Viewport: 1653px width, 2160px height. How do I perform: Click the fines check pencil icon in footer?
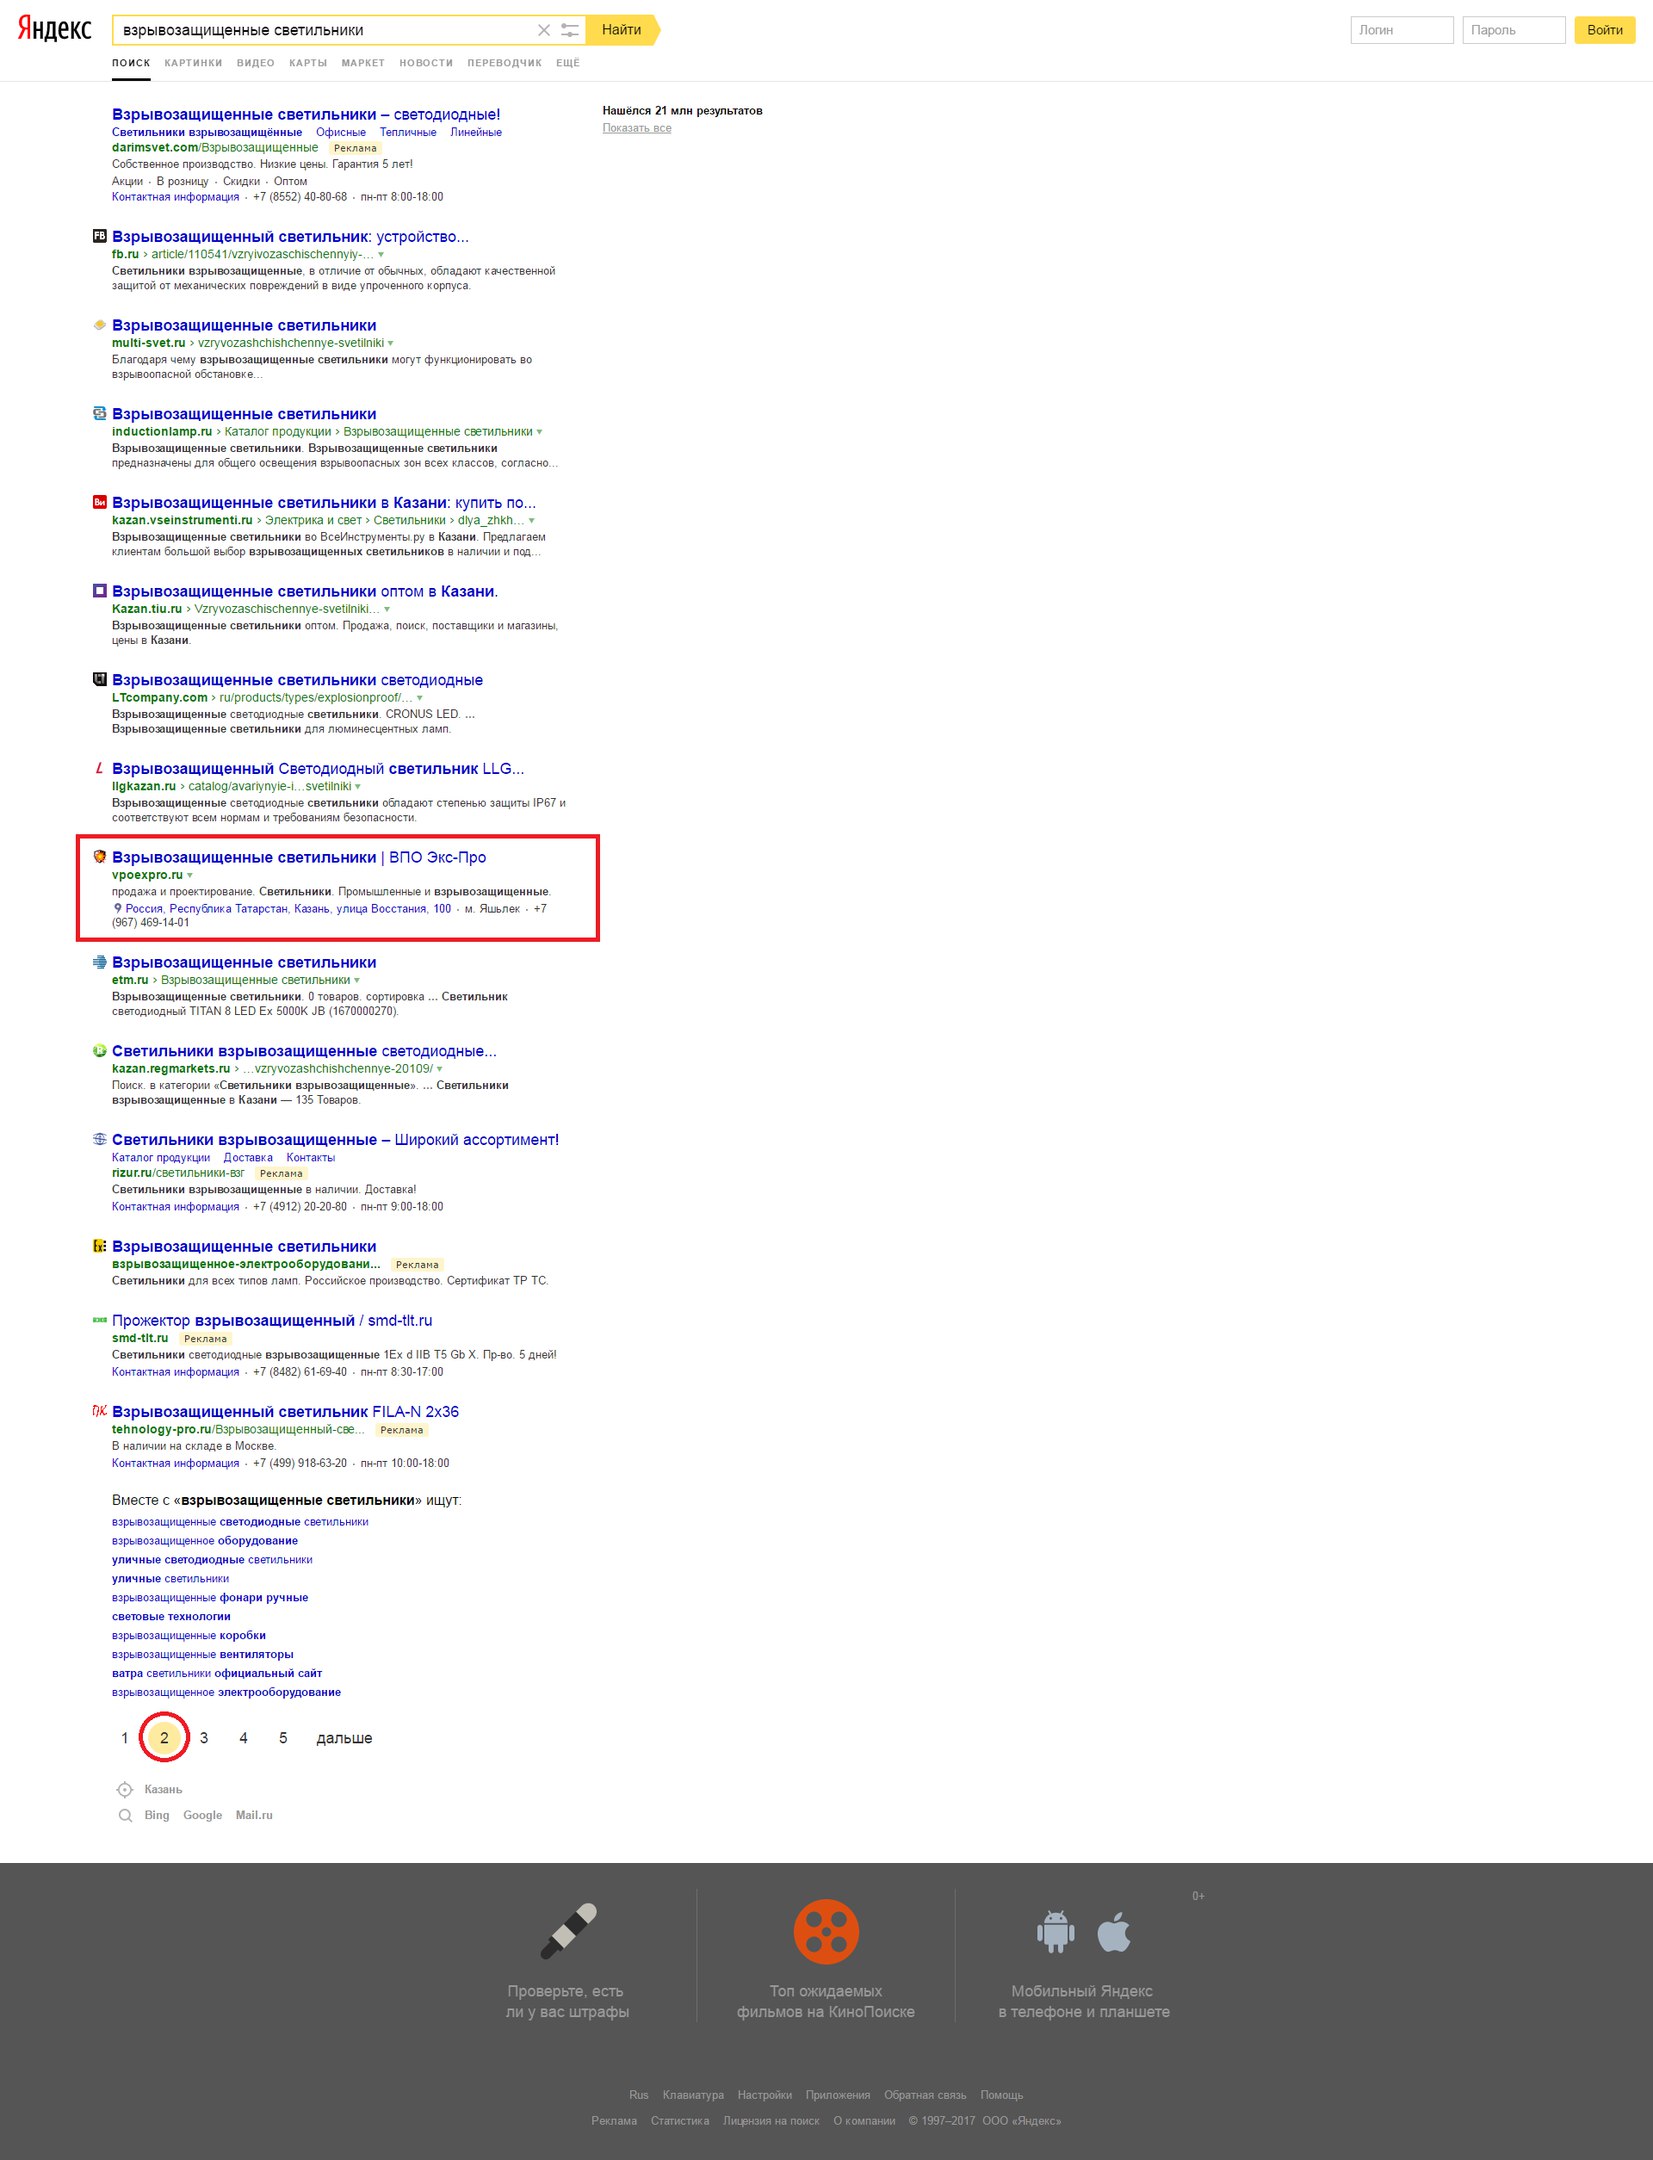point(568,1931)
